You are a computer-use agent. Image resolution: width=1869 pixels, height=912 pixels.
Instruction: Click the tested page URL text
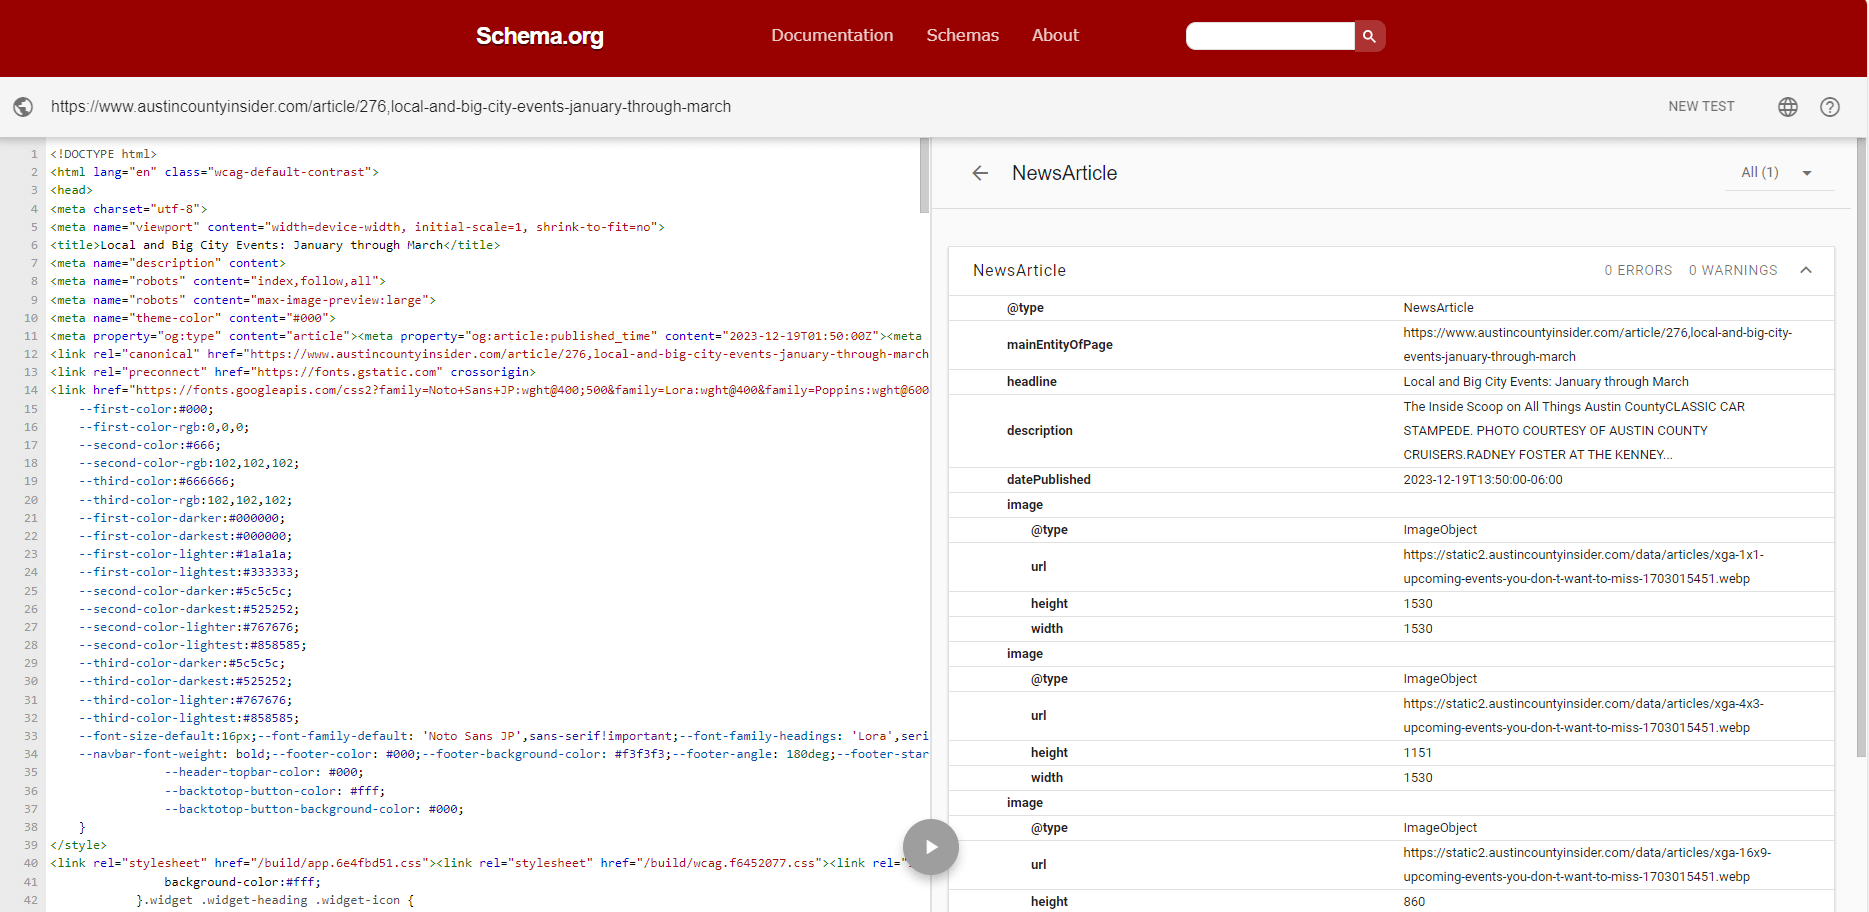(391, 106)
